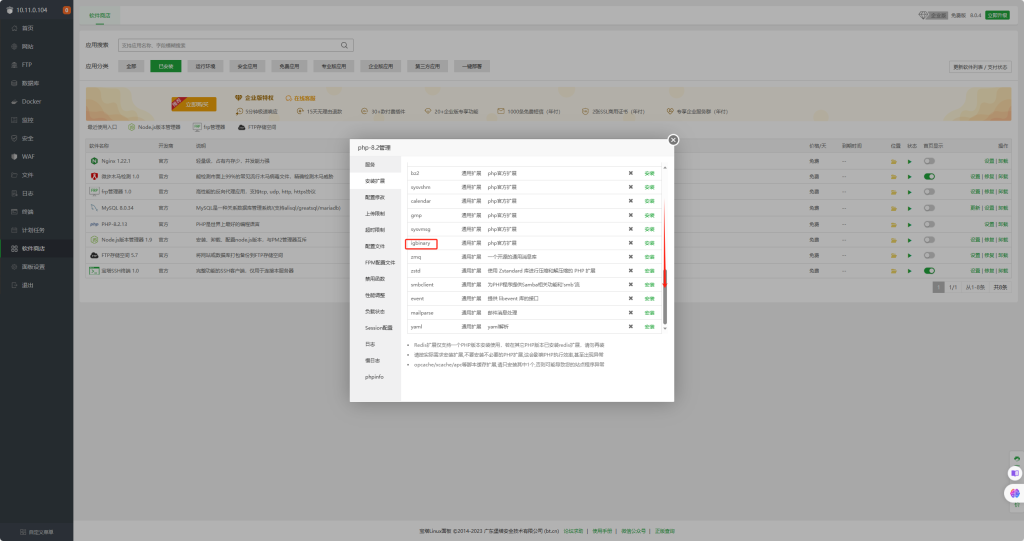Install the zstd extension
The width and height of the screenshot is (1024, 541).
649,271
